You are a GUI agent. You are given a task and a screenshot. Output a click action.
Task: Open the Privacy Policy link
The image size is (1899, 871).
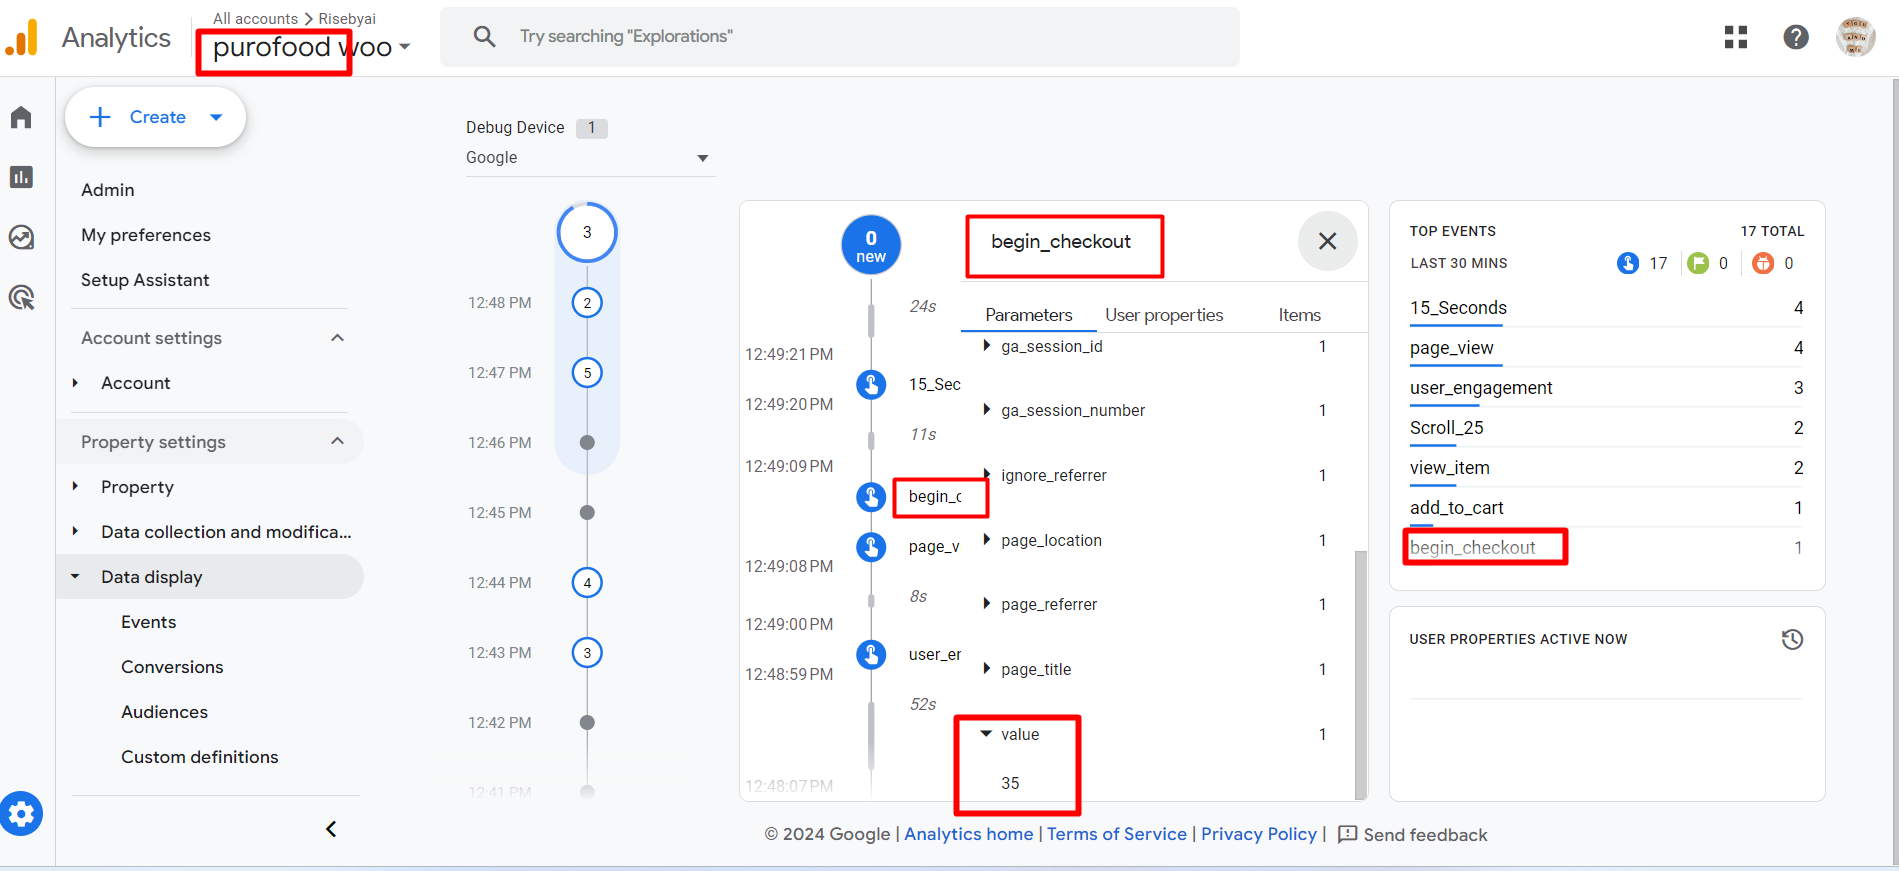pyautogui.click(x=1258, y=834)
